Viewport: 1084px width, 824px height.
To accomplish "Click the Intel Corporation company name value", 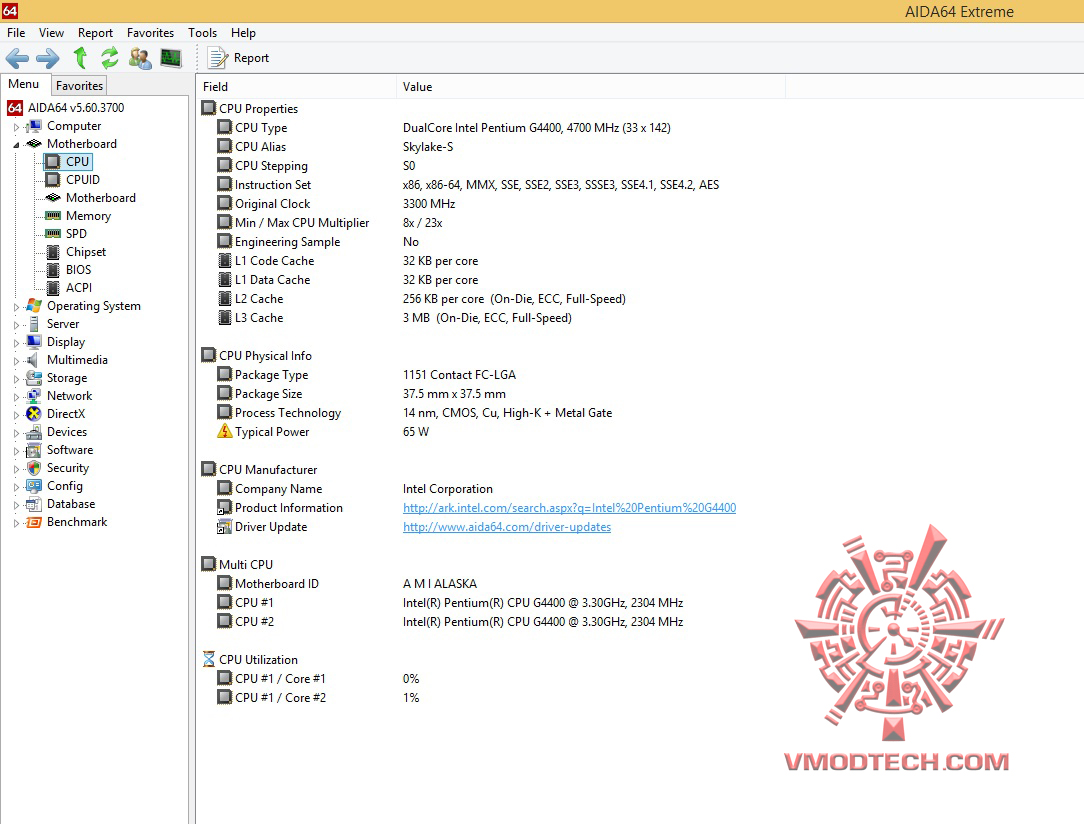I will [x=448, y=489].
